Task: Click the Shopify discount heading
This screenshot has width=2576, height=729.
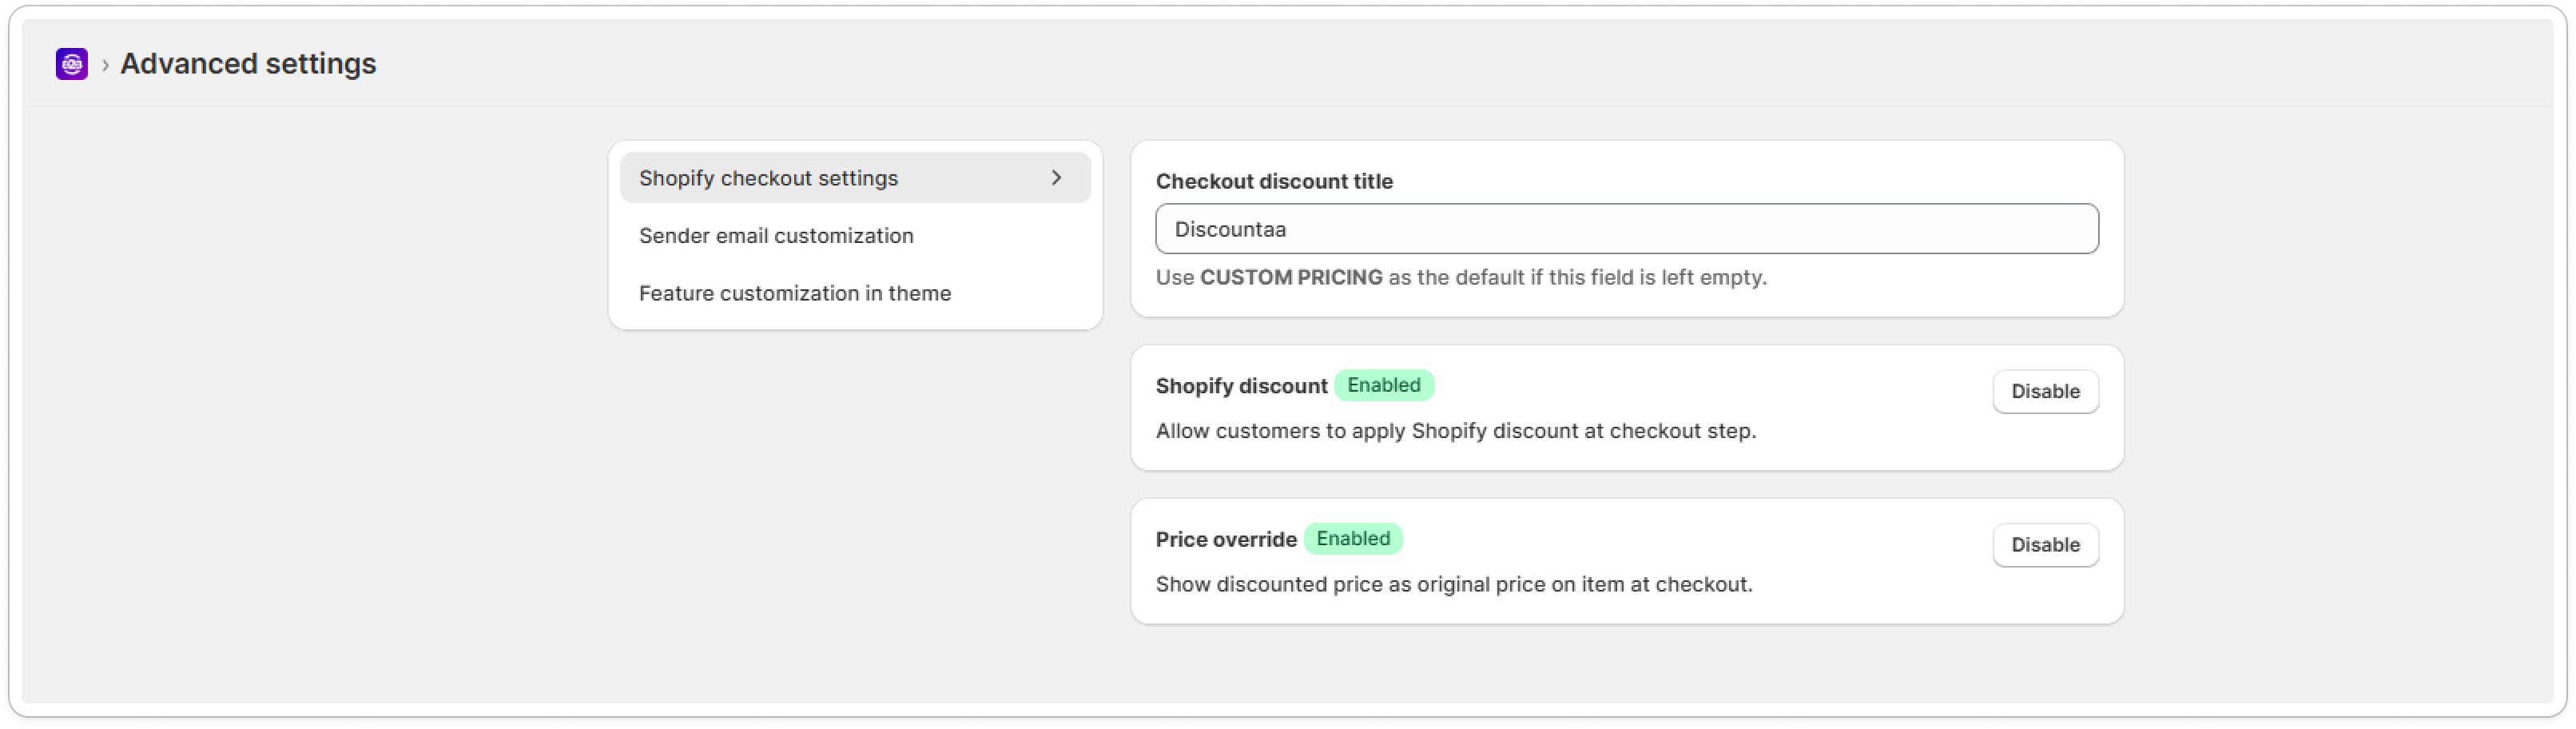Action: pos(1241,386)
